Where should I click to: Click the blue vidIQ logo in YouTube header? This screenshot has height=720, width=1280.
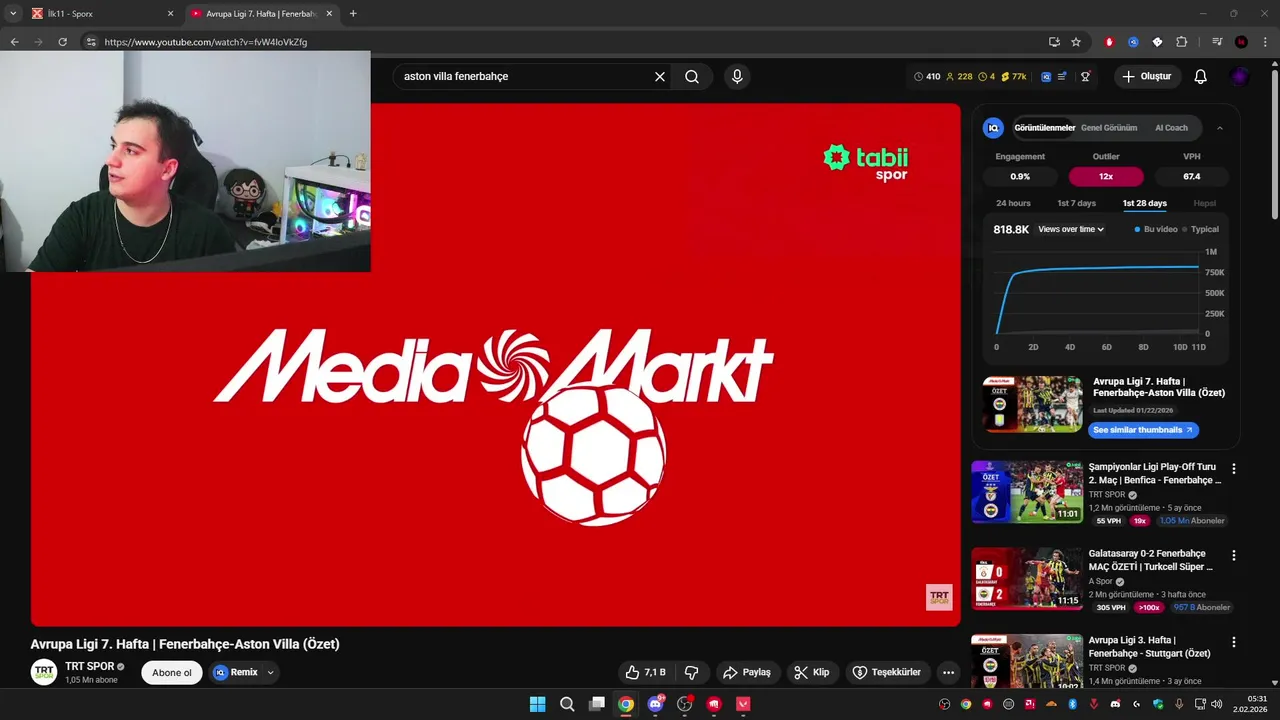click(1046, 77)
